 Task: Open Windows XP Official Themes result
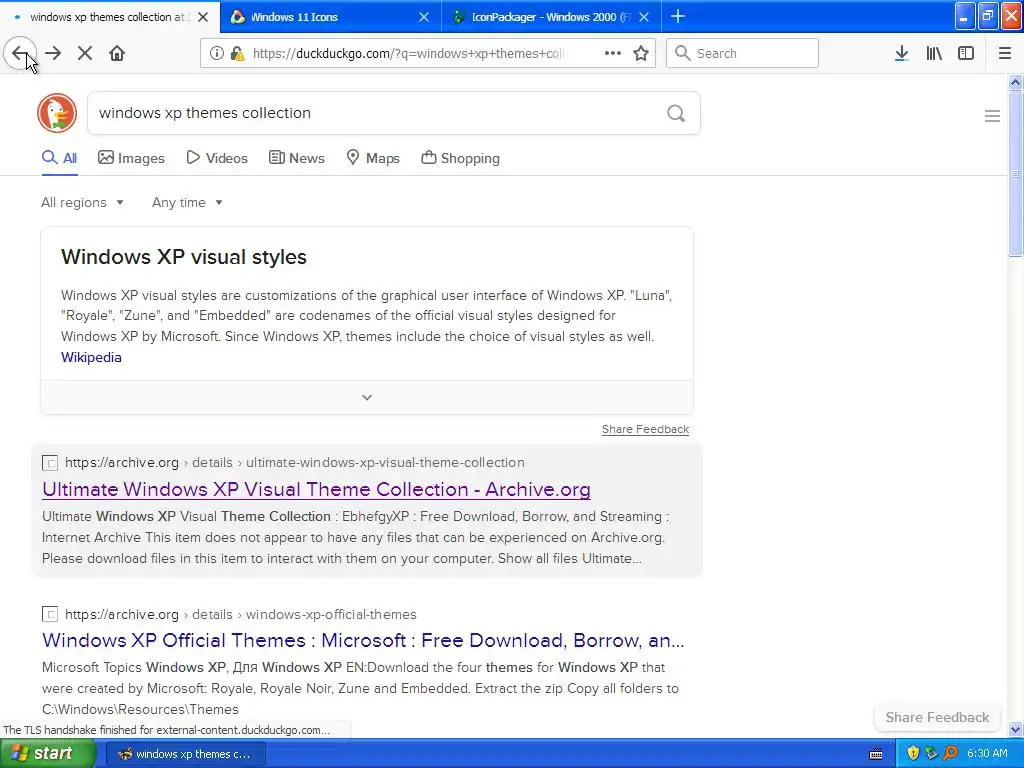363,640
